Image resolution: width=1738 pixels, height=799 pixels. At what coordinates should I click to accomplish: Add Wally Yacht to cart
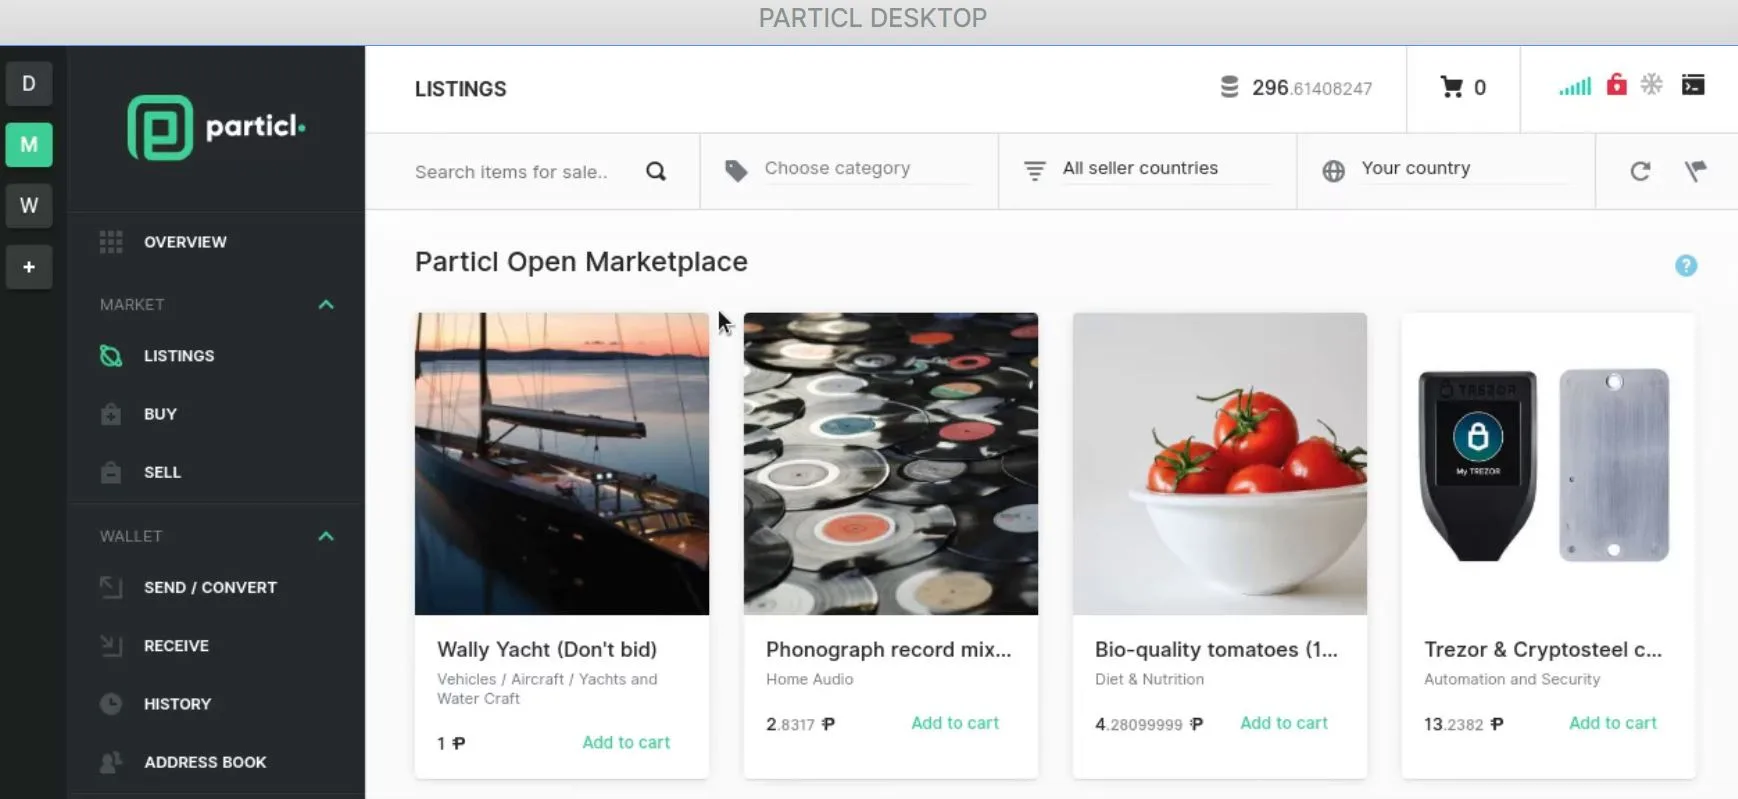626,743
